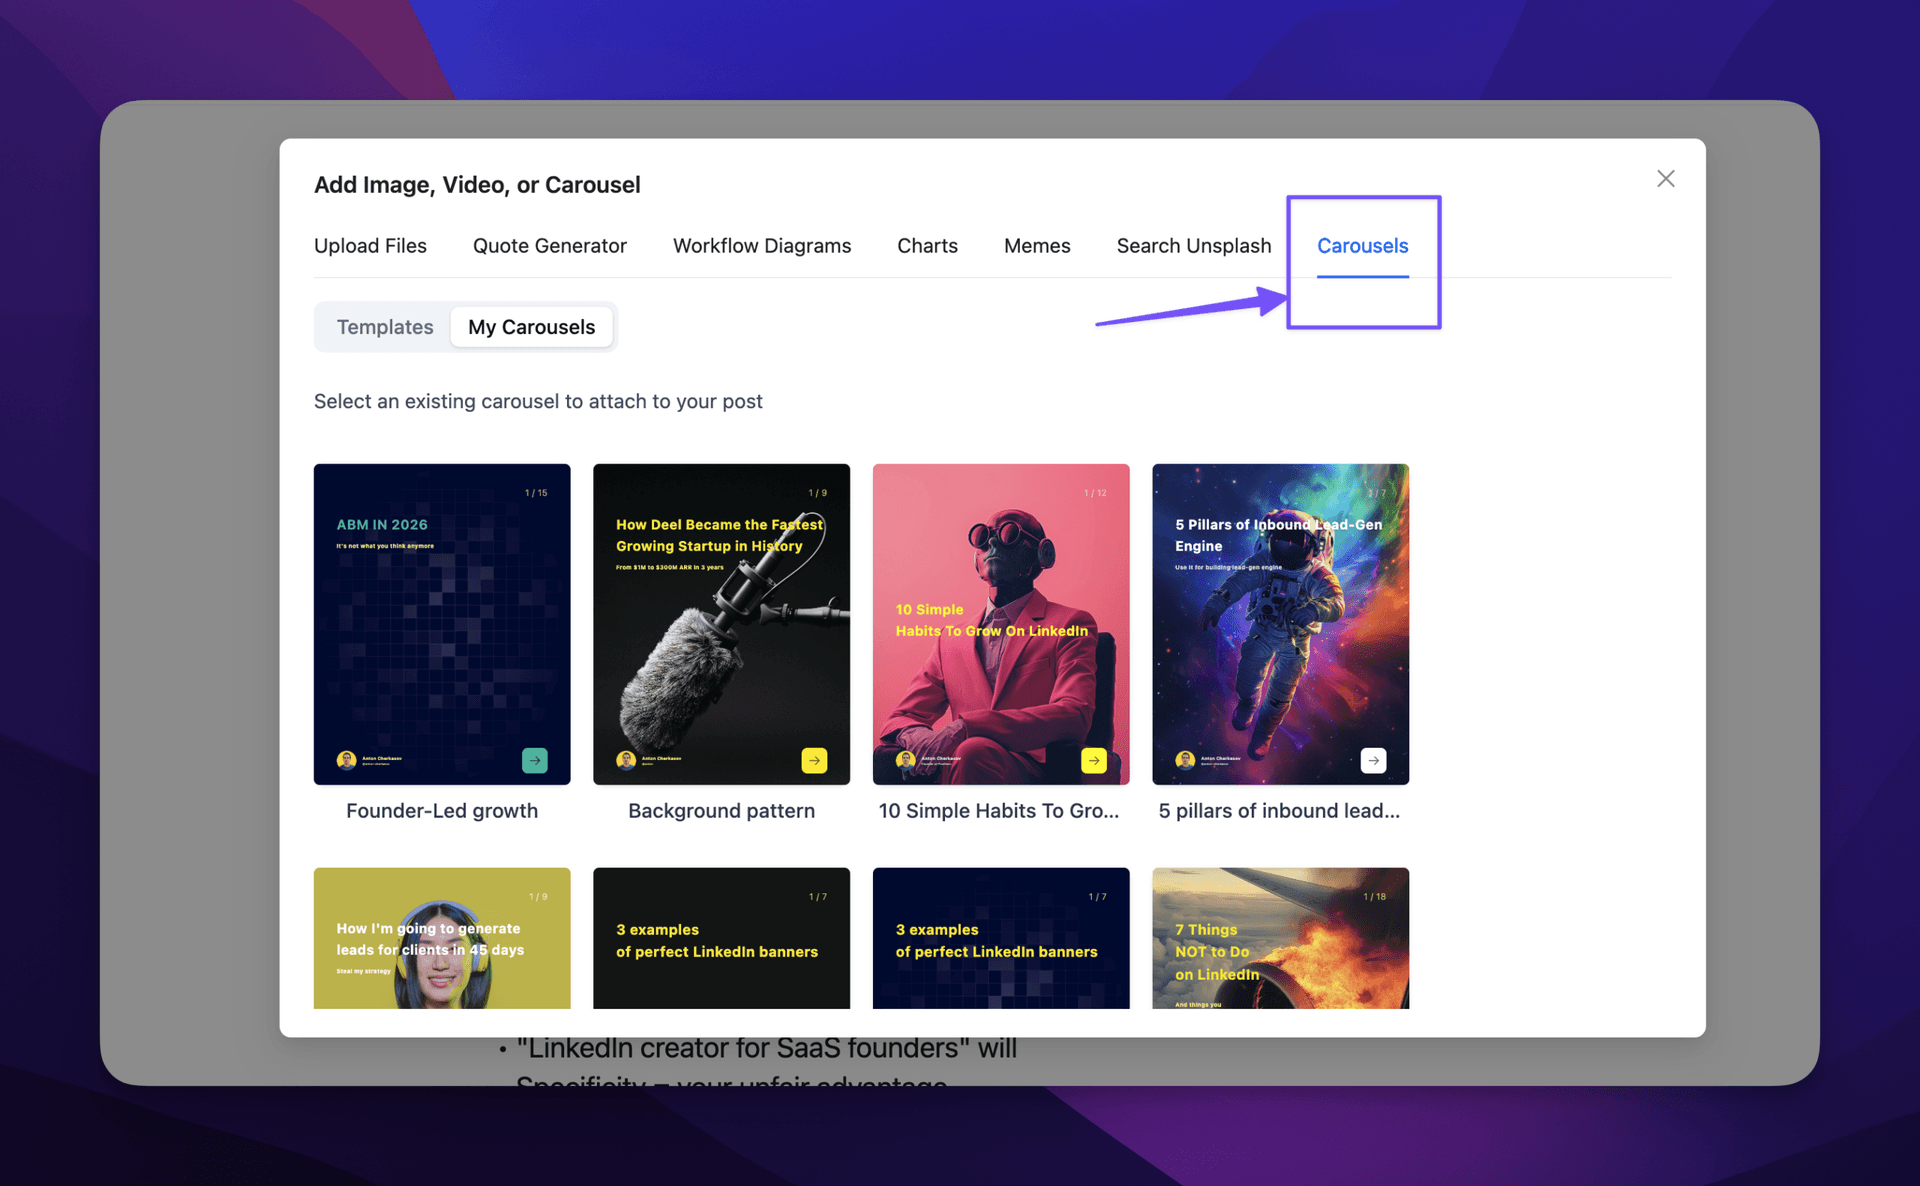Click the arrow icon on Background pattern card

815,760
